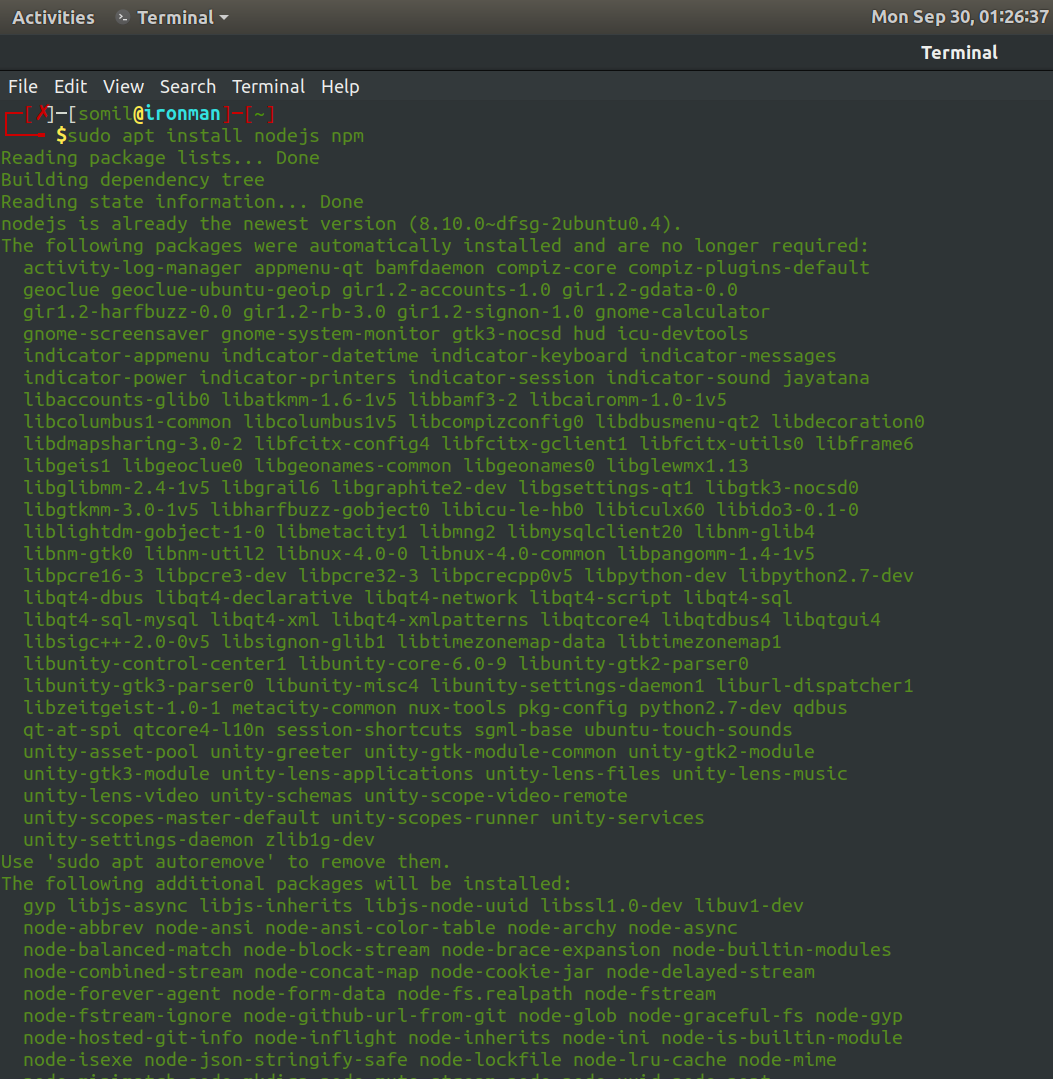Click 'zlib1g-dev' package name
Viewport: 1053px width, 1079px height.
click(x=320, y=840)
